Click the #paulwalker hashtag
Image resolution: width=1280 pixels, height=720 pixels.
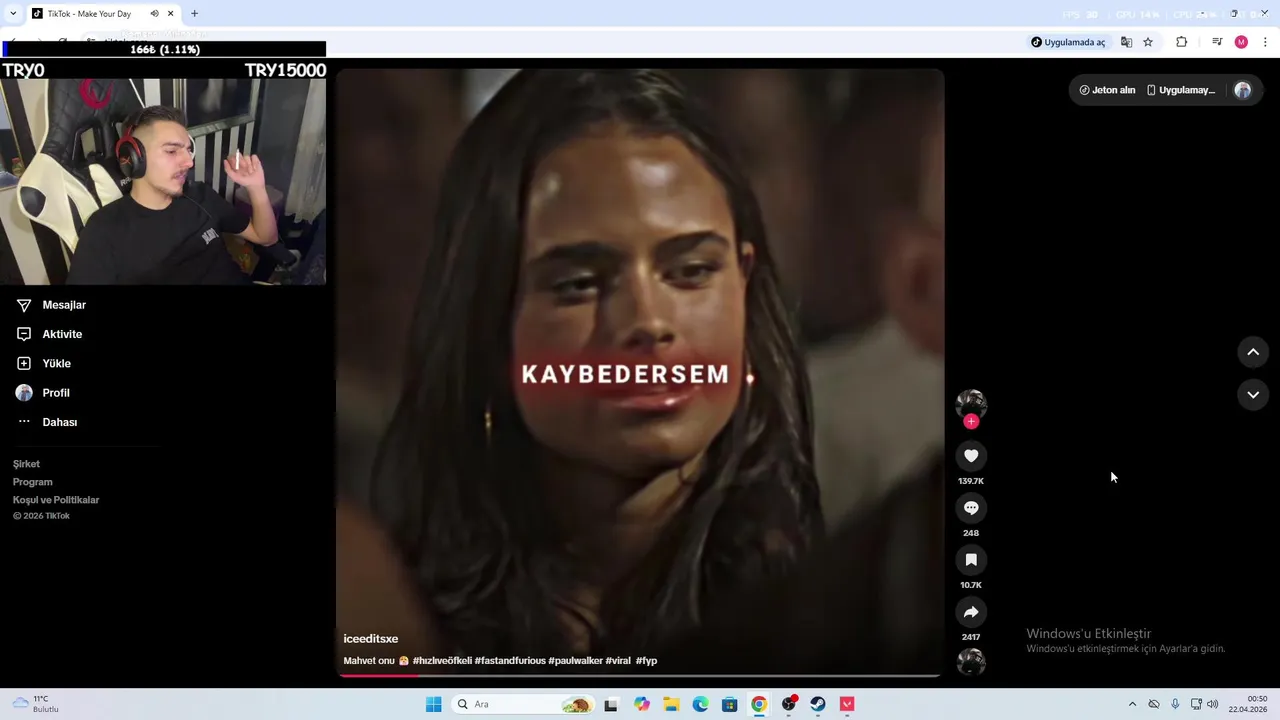(x=575, y=661)
